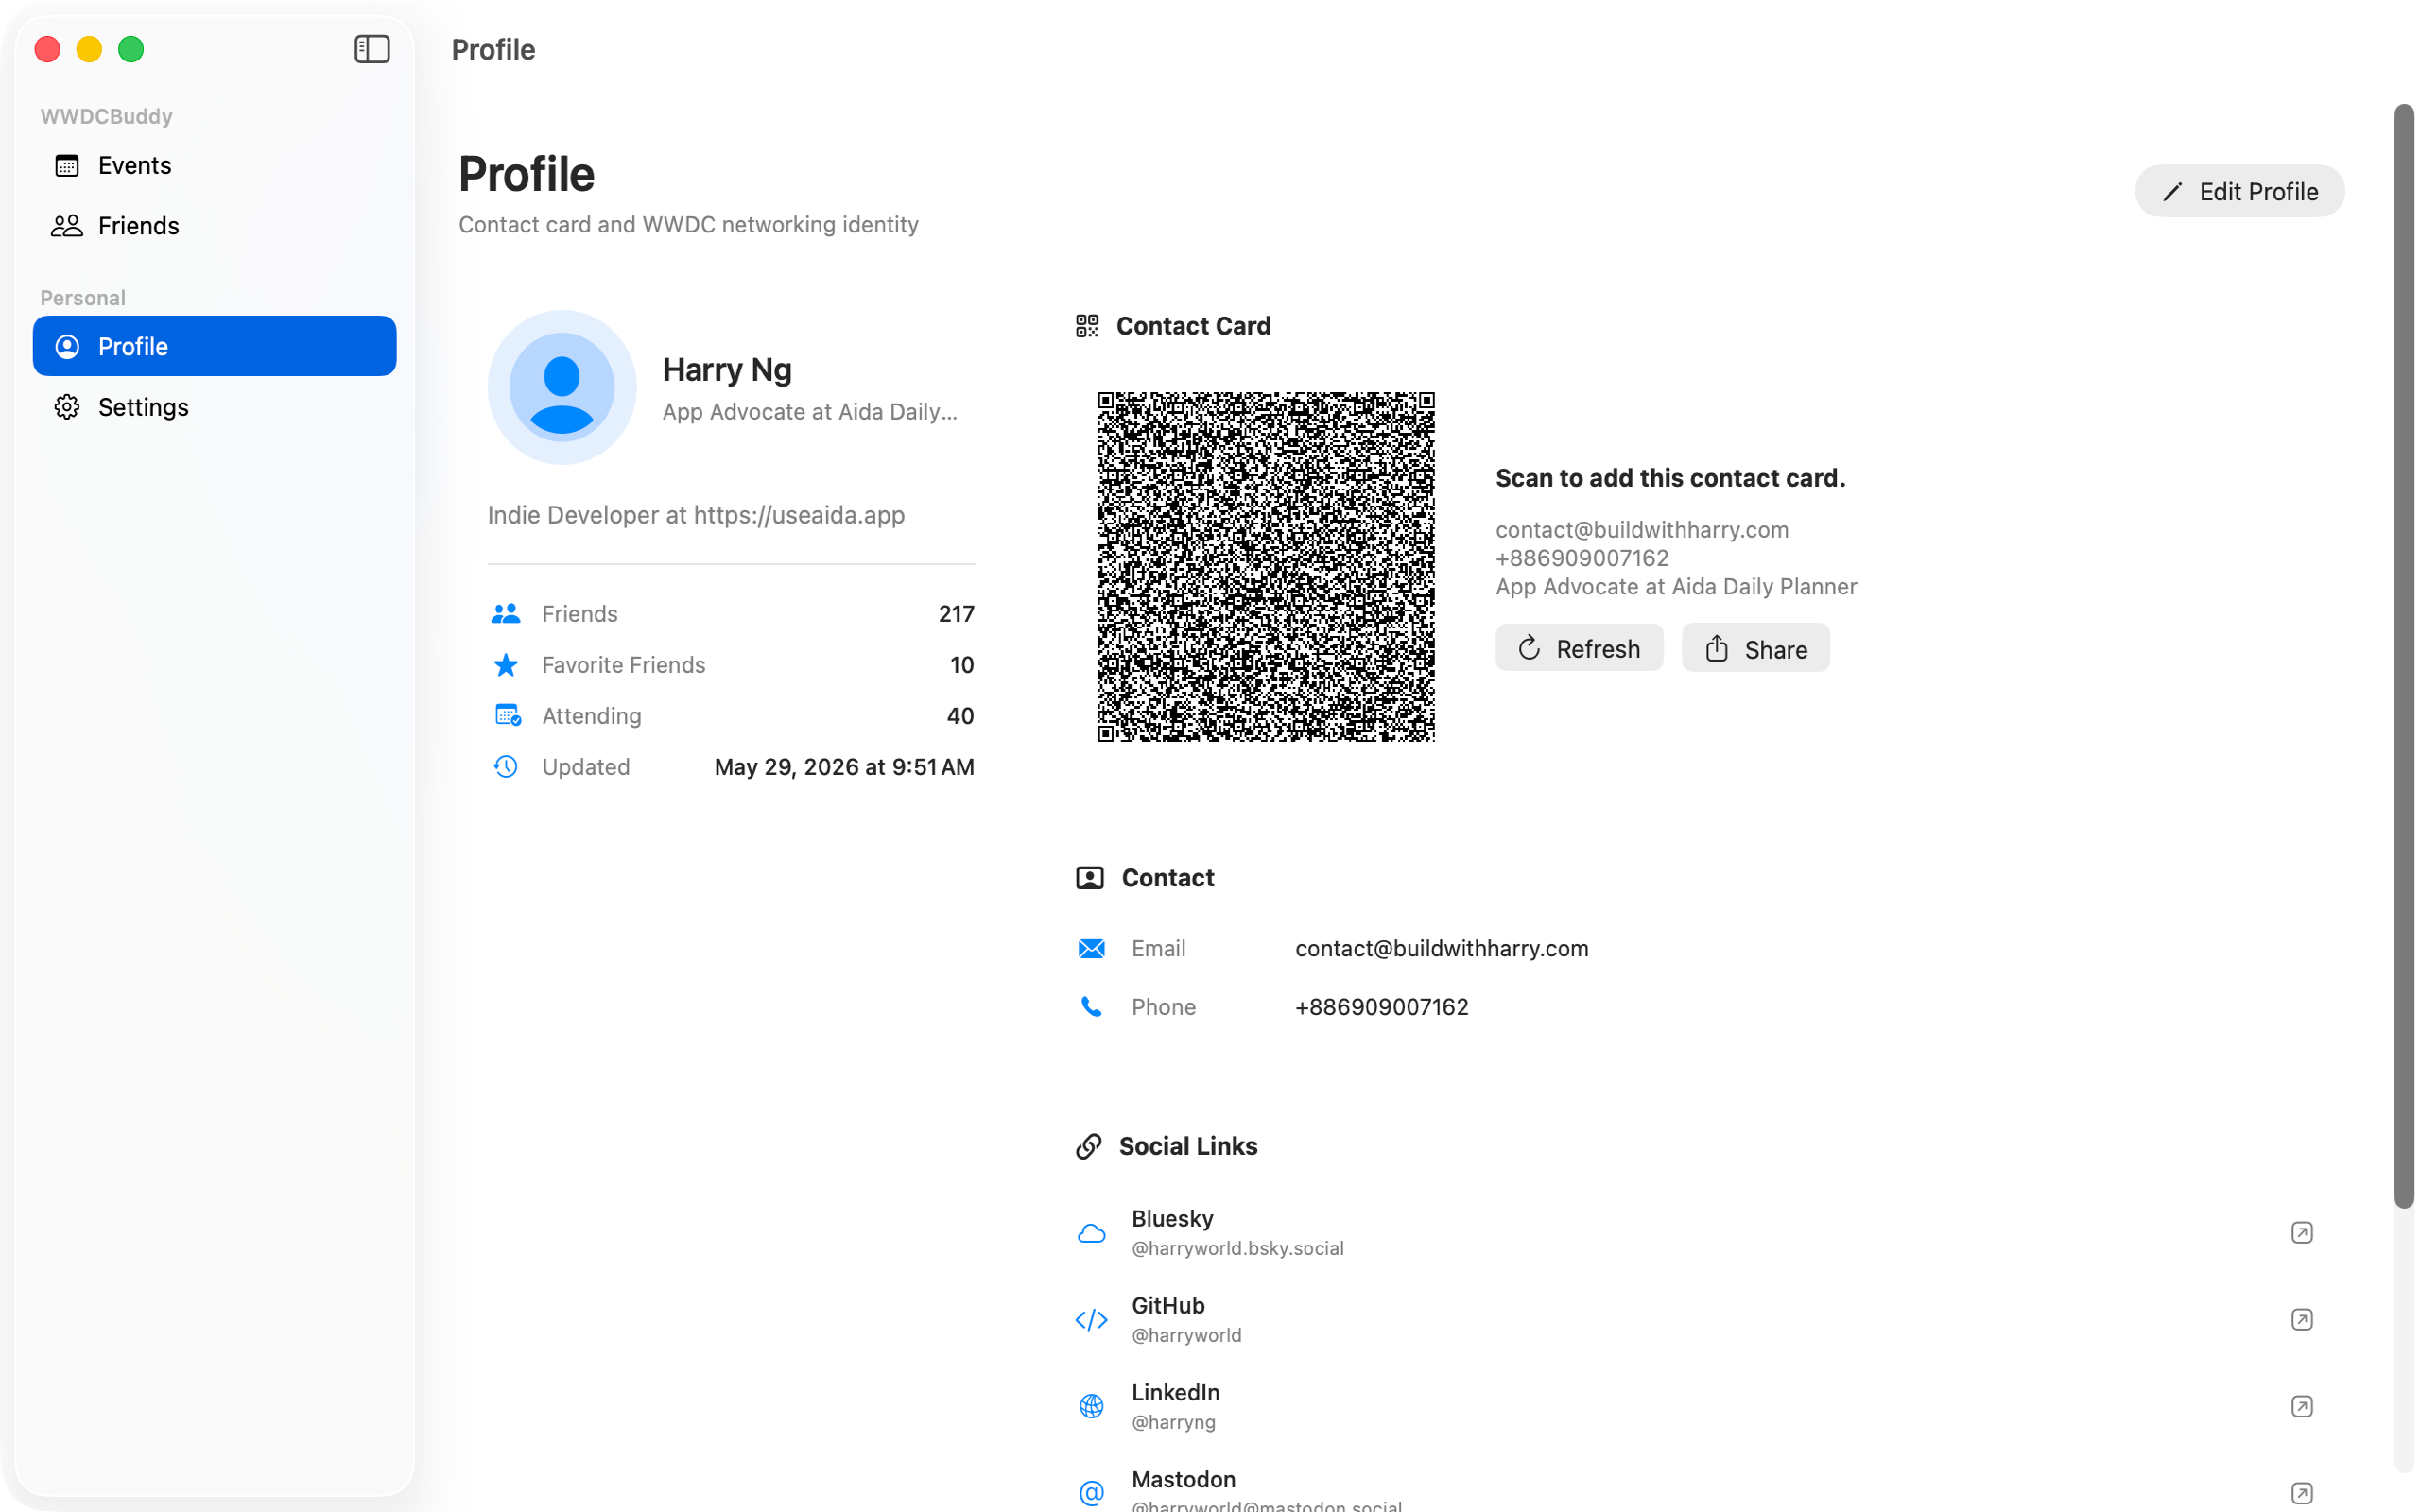Click the QR code icon beside Contact Card

pyautogui.click(x=1087, y=326)
